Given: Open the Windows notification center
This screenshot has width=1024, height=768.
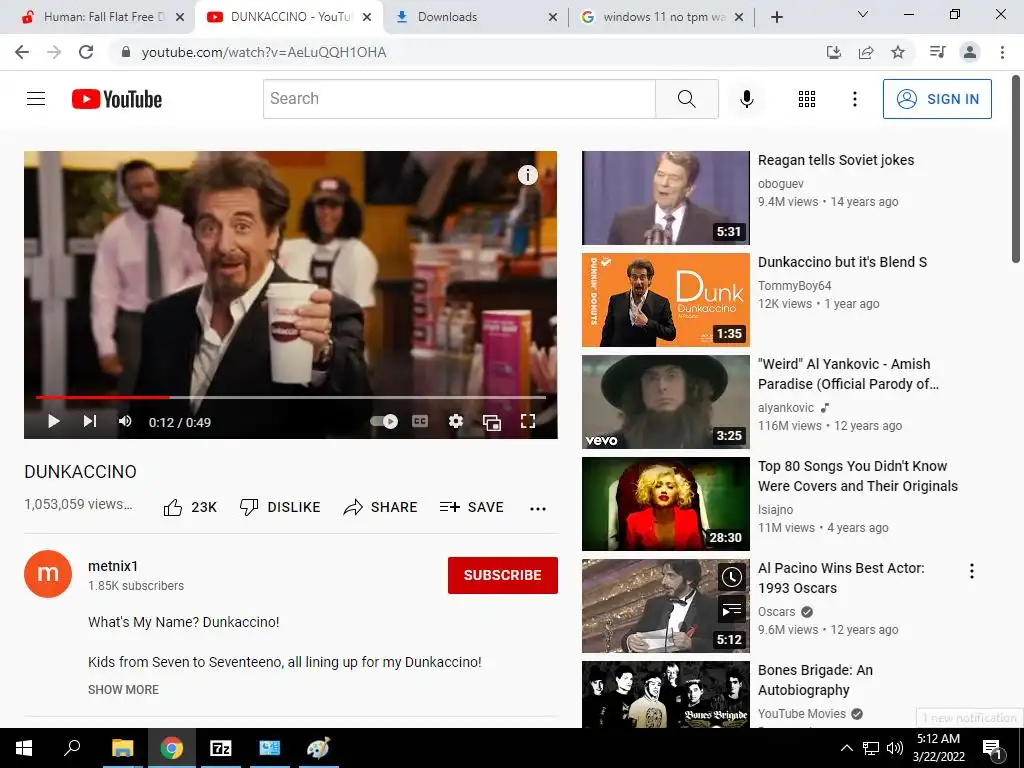Looking at the screenshot, I should (x=992, y=748).
